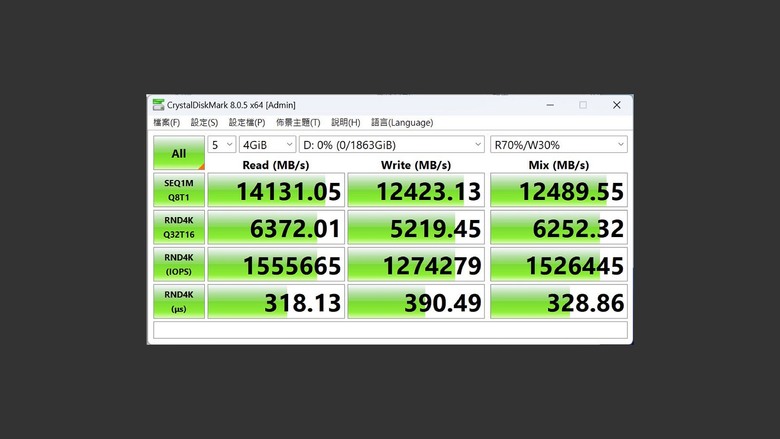
Task: Click the CrystalDiskMark app icon in title bar
Action: click(x=158, y=104)
